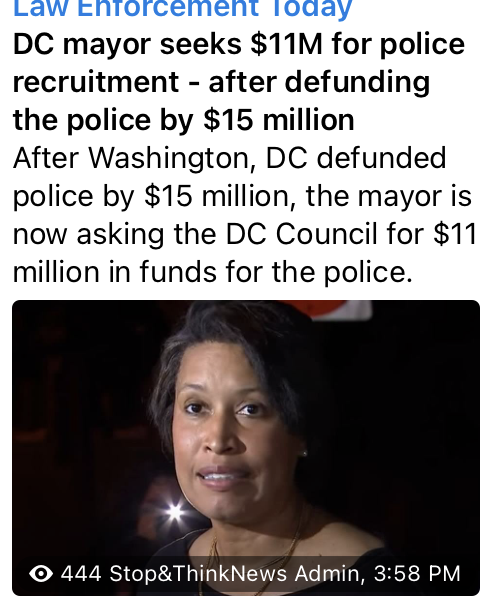Click the headline line 'recruitment - after defunding'

221,82
